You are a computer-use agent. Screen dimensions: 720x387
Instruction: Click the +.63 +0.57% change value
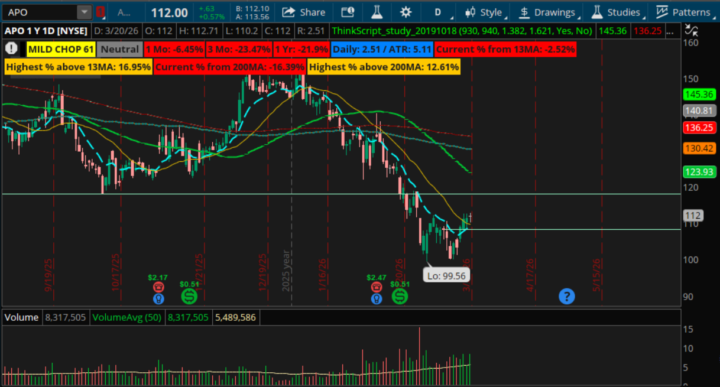tap(212, 12)
